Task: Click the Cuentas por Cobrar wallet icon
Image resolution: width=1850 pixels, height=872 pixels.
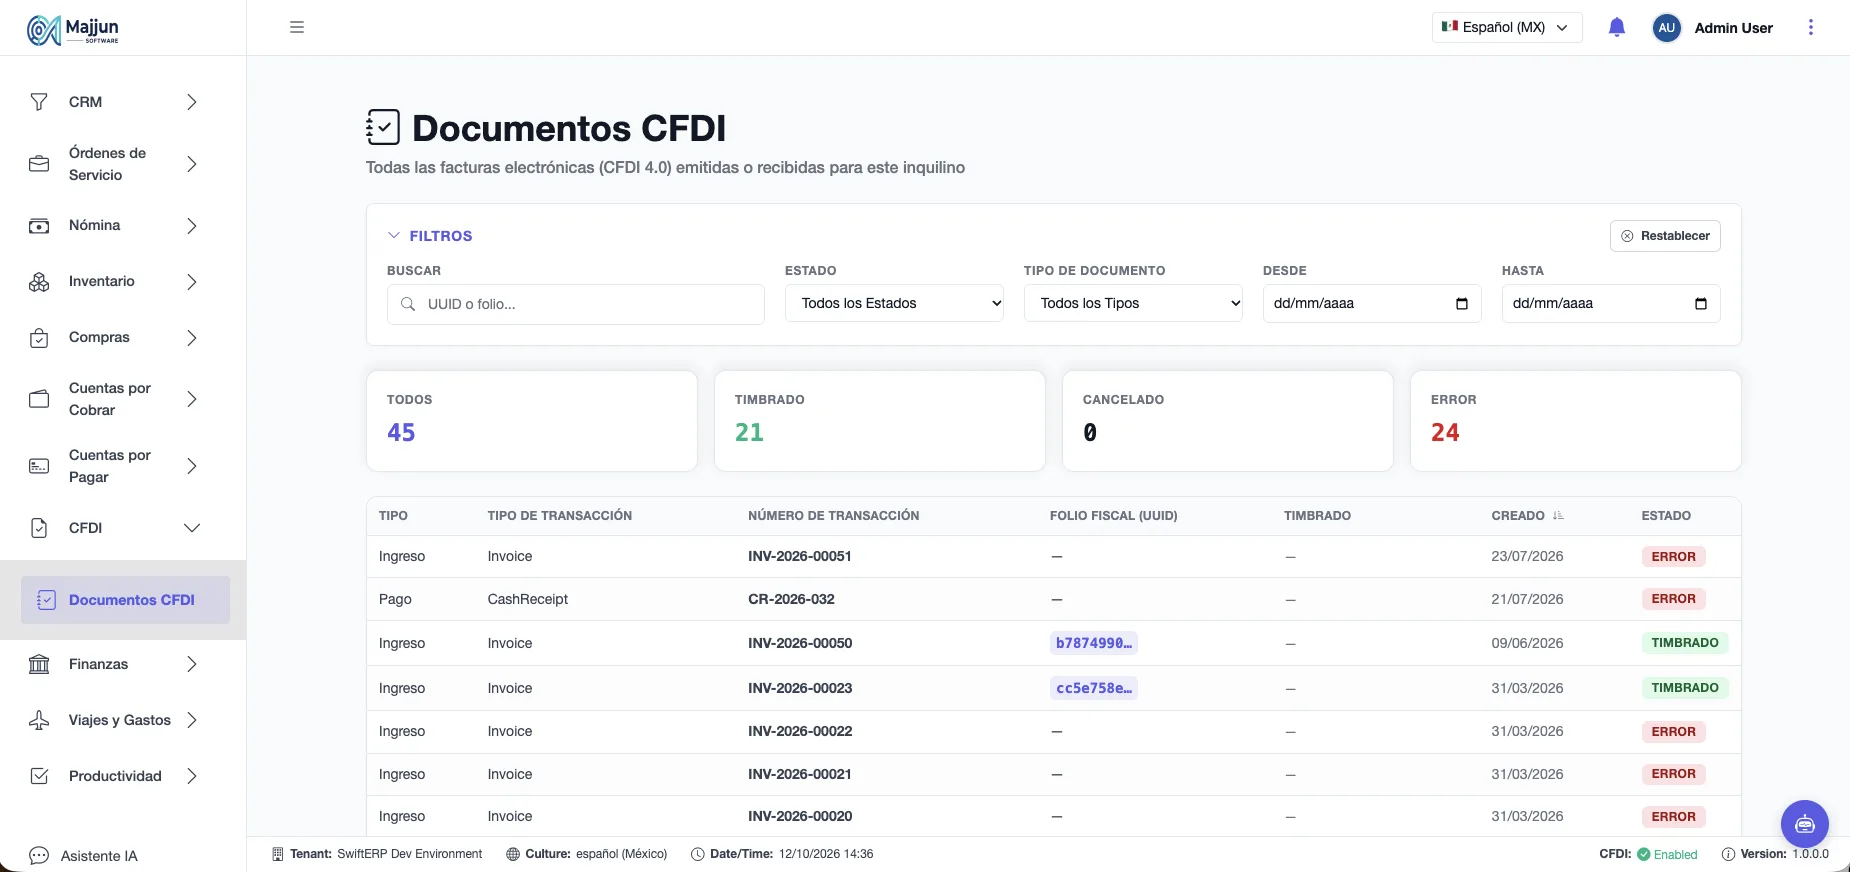Action: (39, 399)
